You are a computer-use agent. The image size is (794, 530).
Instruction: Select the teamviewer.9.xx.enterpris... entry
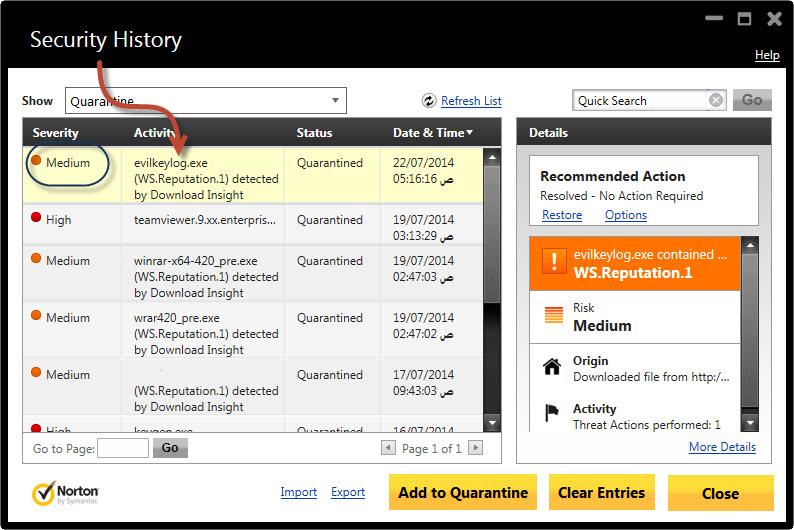205,220
